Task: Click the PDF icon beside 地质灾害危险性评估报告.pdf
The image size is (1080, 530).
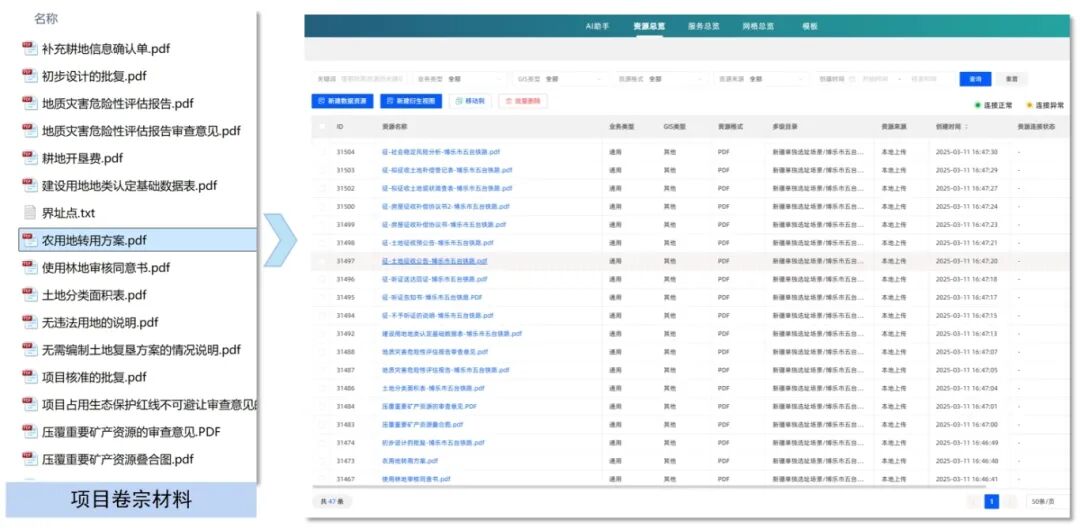Action: coord(29,103)
